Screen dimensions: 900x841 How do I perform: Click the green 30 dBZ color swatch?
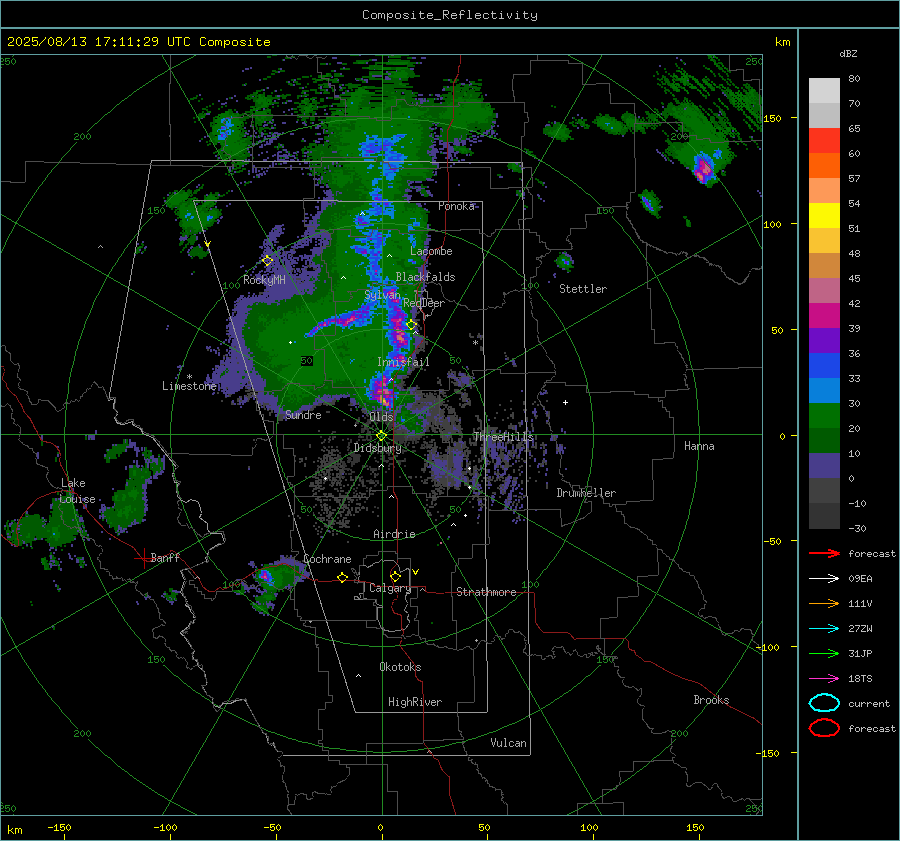point(824,415)
